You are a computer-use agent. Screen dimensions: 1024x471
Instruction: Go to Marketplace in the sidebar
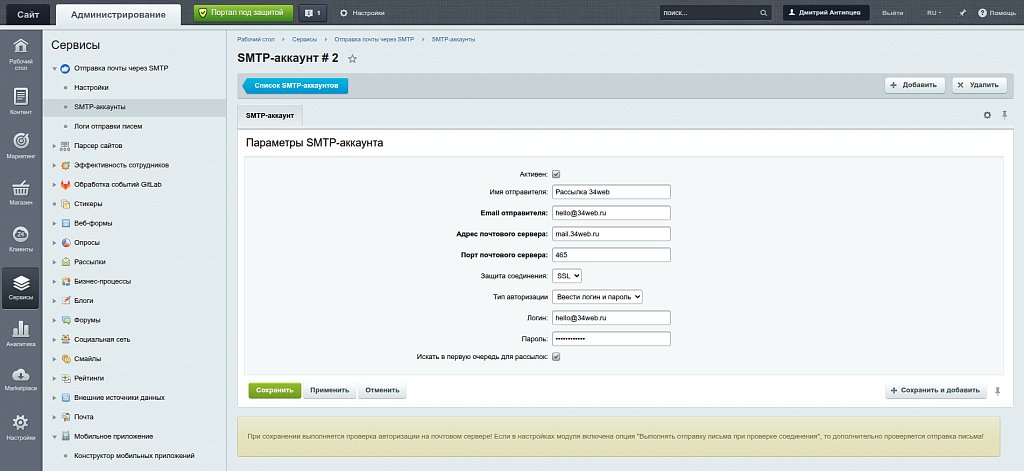click(20, 379)
